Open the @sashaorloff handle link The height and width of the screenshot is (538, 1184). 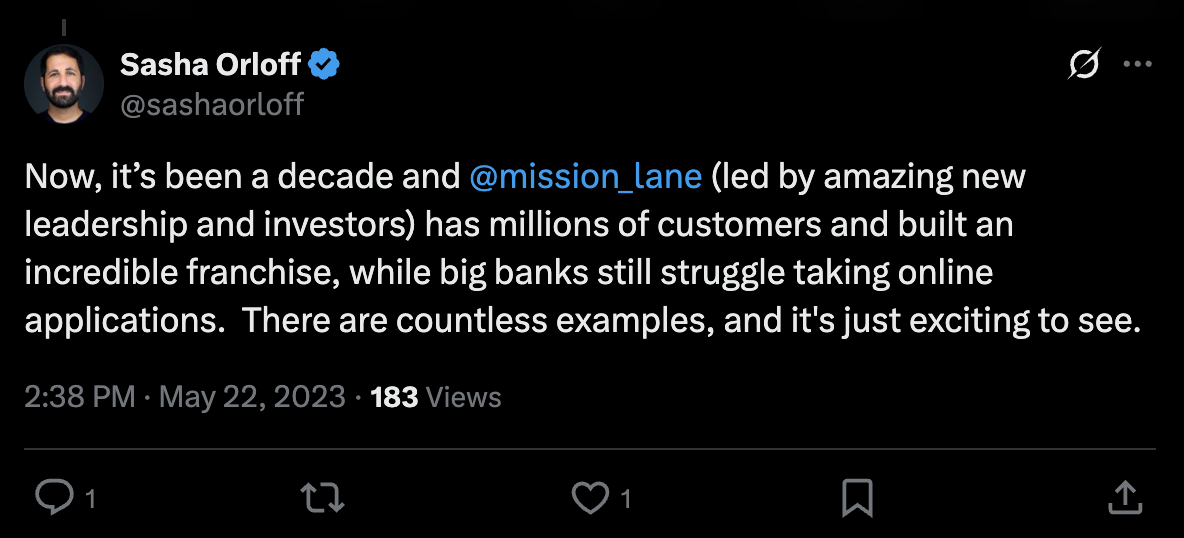point(212,104)
